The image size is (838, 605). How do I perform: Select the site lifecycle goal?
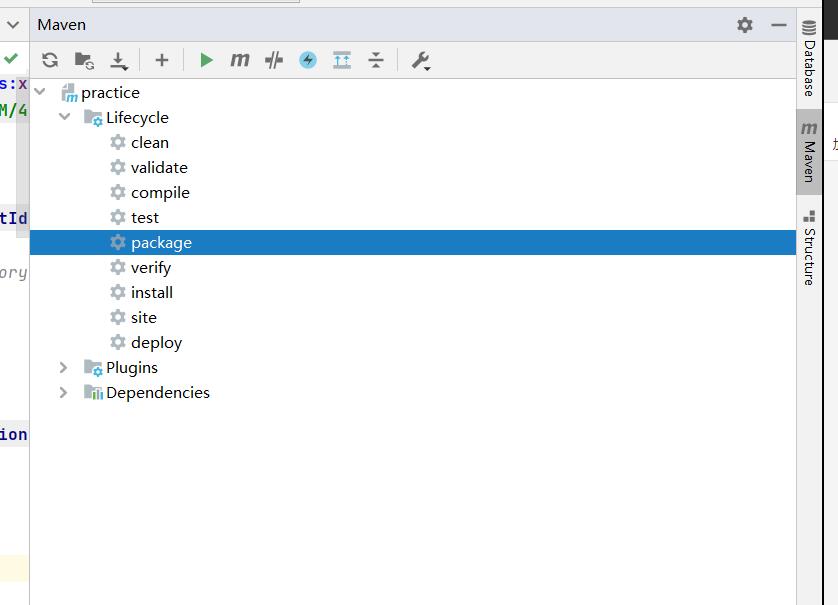point(413,317)
